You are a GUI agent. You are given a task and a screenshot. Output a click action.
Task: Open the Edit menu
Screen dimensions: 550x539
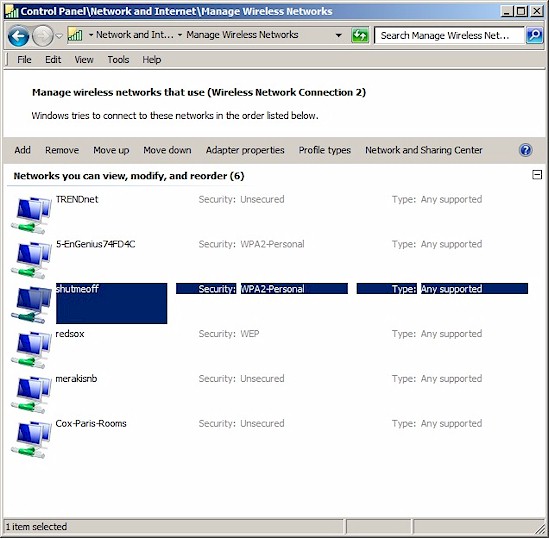click(x=53, y=60)
